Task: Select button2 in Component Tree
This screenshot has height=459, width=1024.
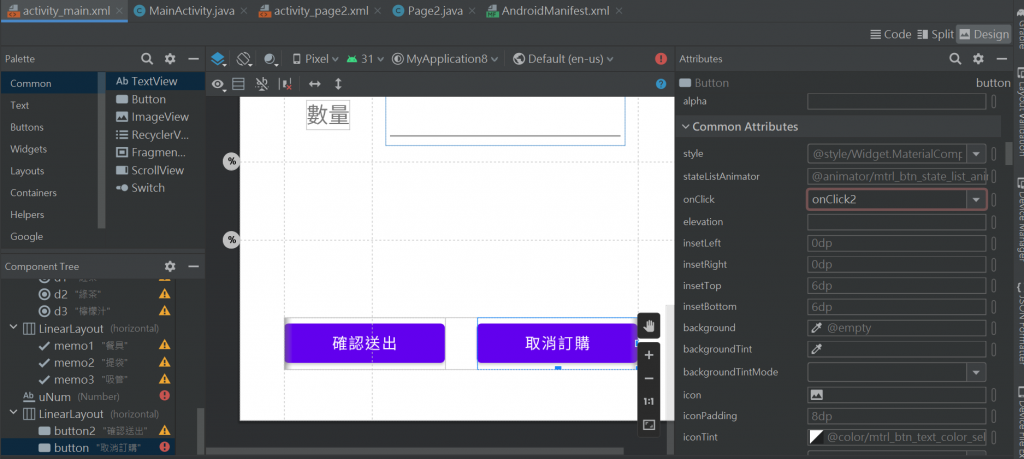Action: point(93,431)
